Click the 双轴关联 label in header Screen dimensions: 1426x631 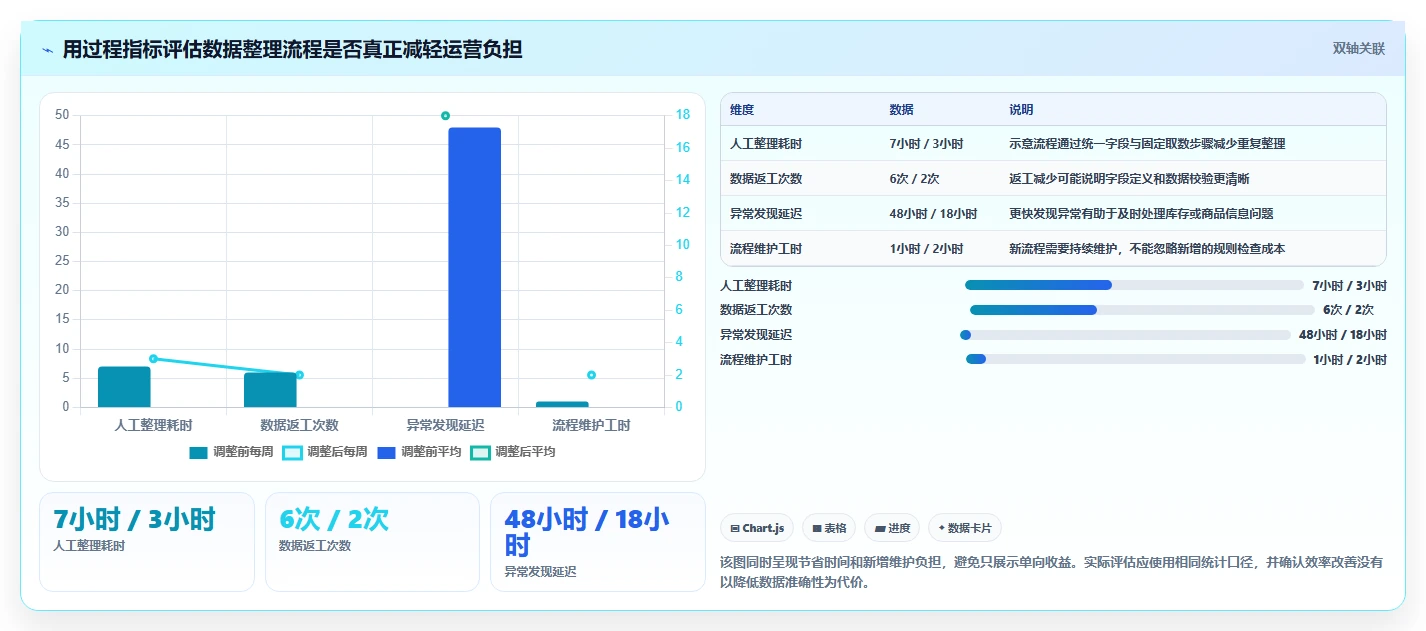[1359, 48]
